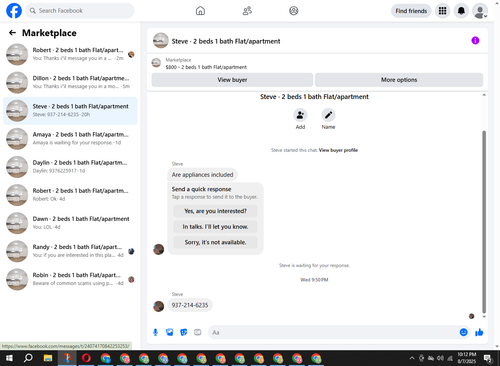Click the choose sticker icon
Image resolution: width=500 pixels, height=366 pixels.
pyautogui.click(x=184, y=332)
